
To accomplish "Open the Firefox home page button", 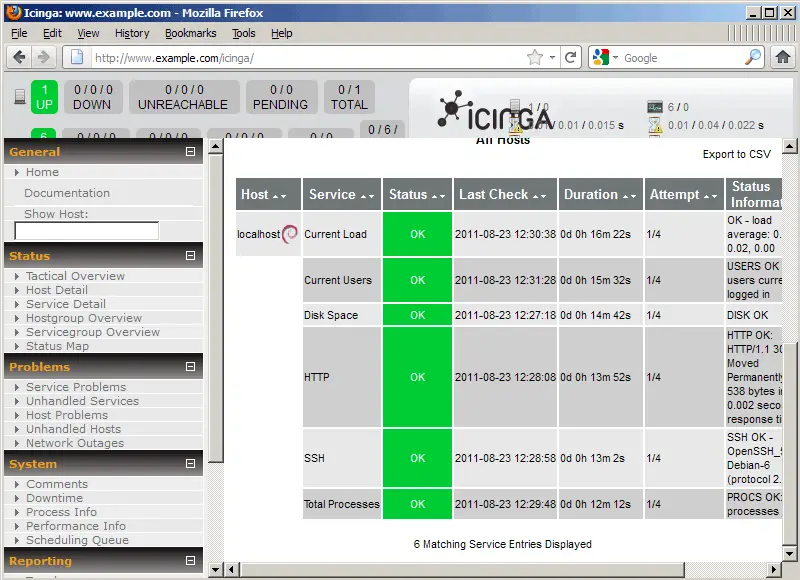I will [783, 57].
